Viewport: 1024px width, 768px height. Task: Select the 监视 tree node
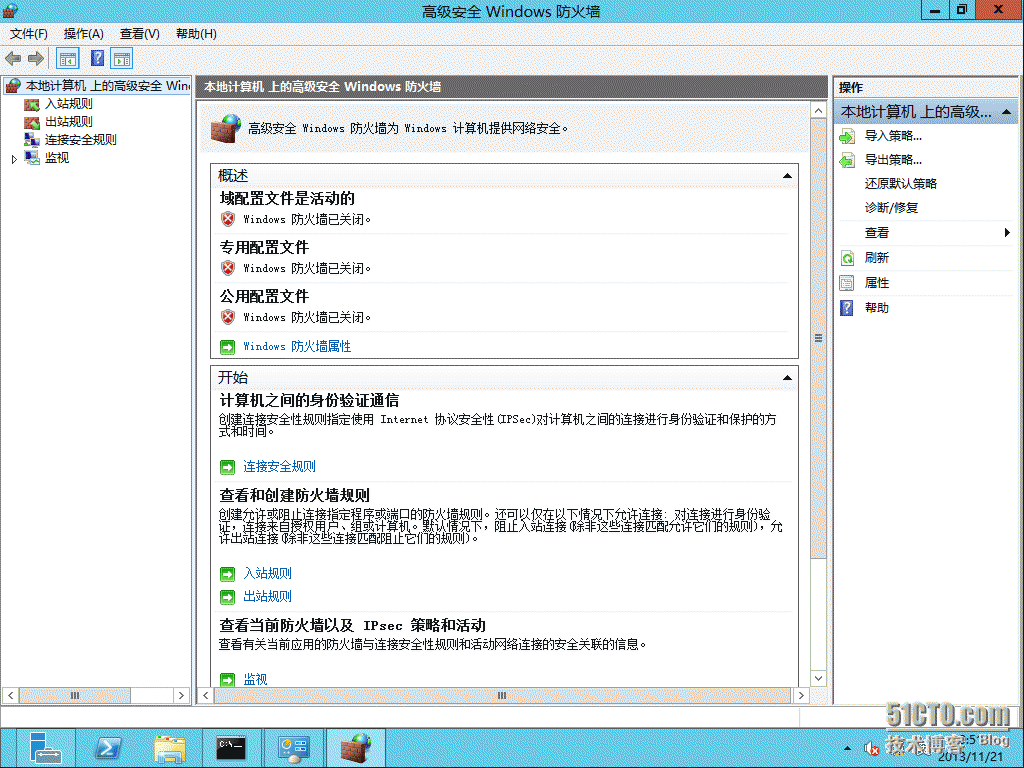(x=57, y=157)
